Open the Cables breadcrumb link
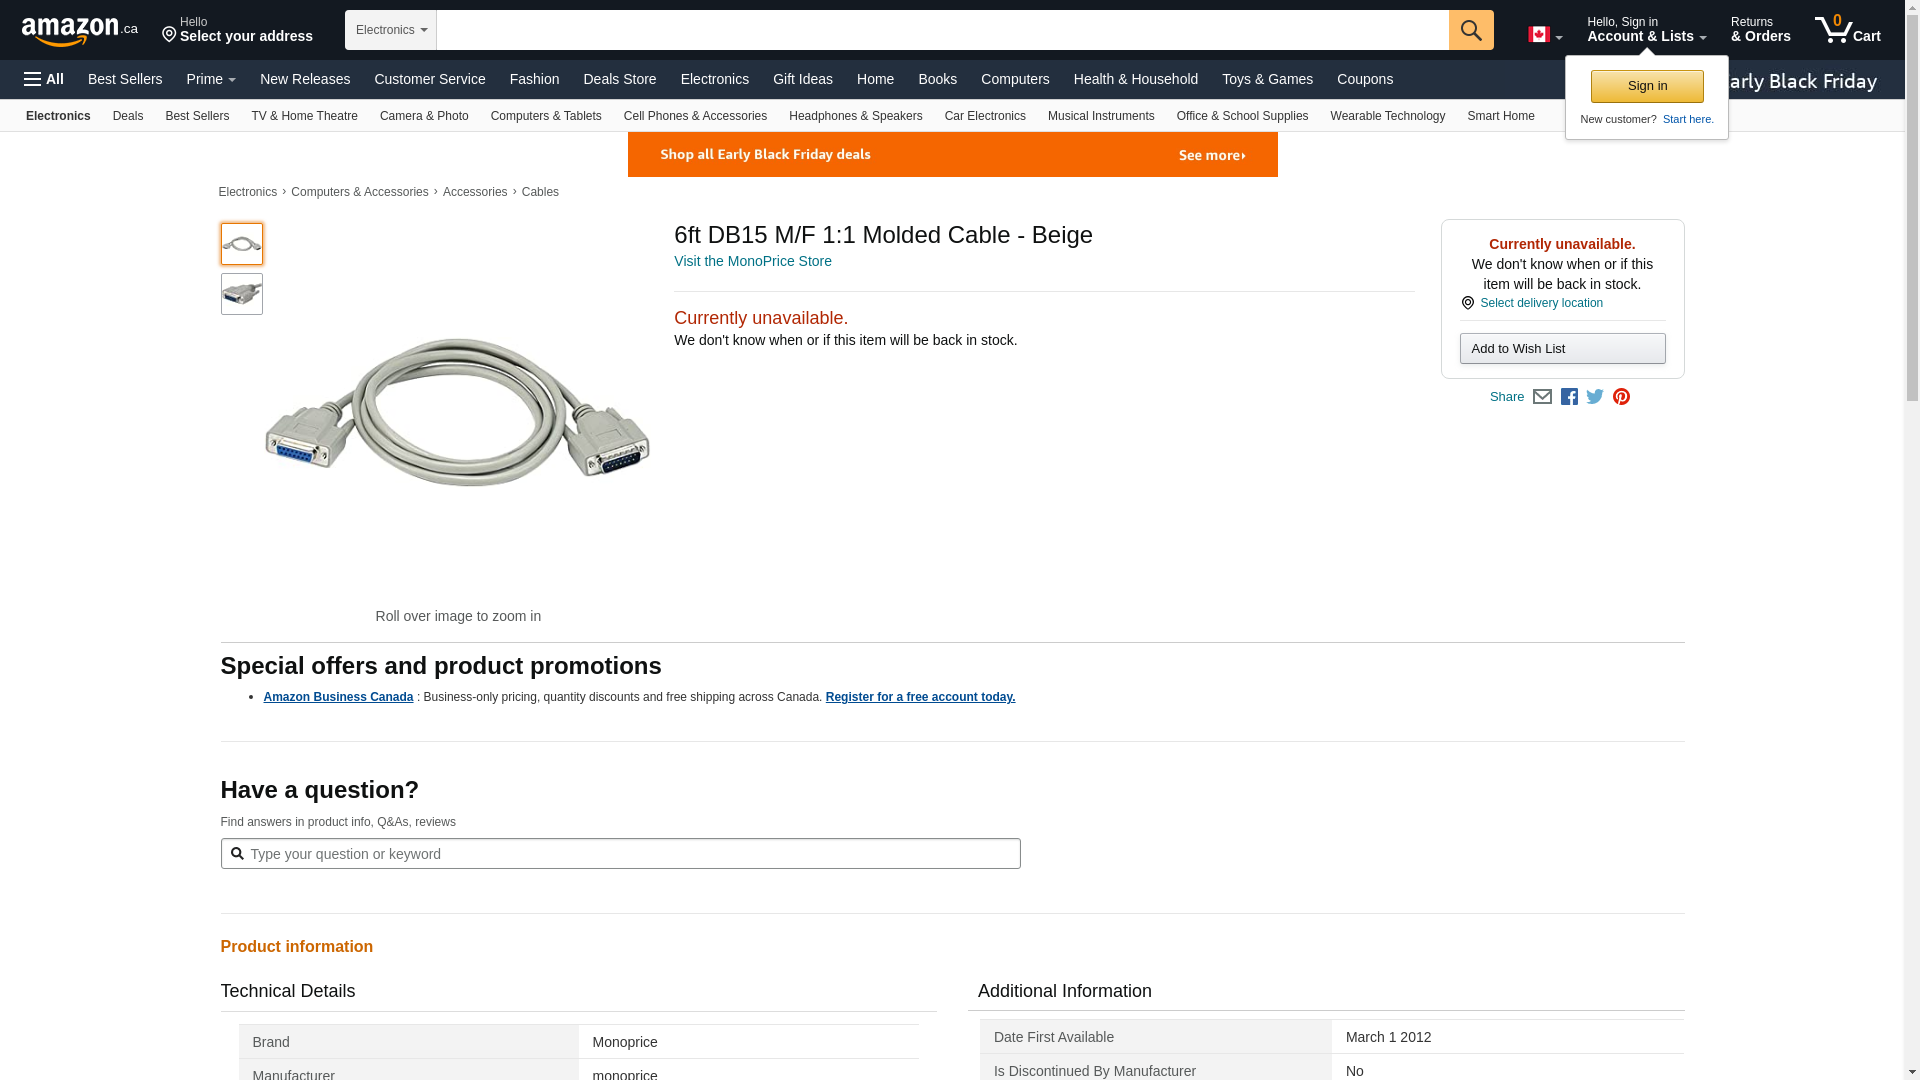The height and width of the screenshot is (1080, 1920). [x=540, y=192]
